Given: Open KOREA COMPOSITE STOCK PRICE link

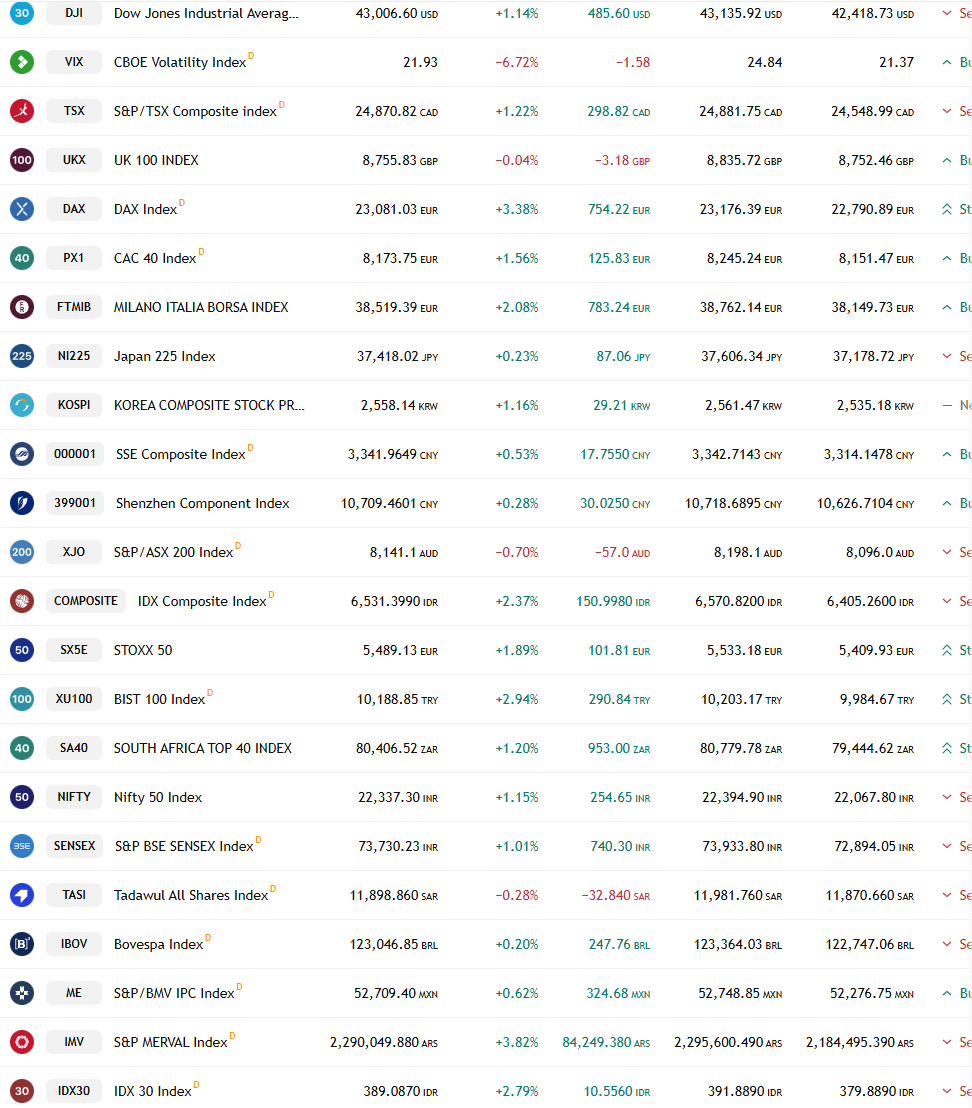Looking at the screenshot, I should [x=209, y=406].
